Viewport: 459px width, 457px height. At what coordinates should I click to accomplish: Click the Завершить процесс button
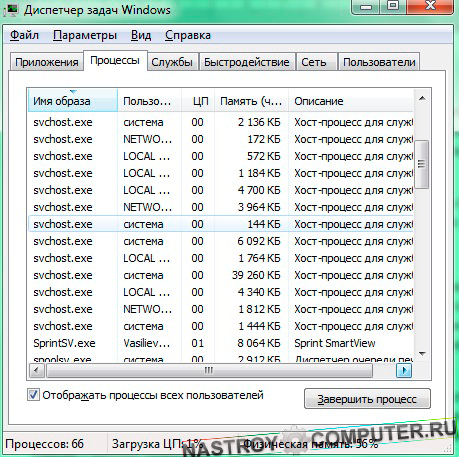click(x=367, y=399)
